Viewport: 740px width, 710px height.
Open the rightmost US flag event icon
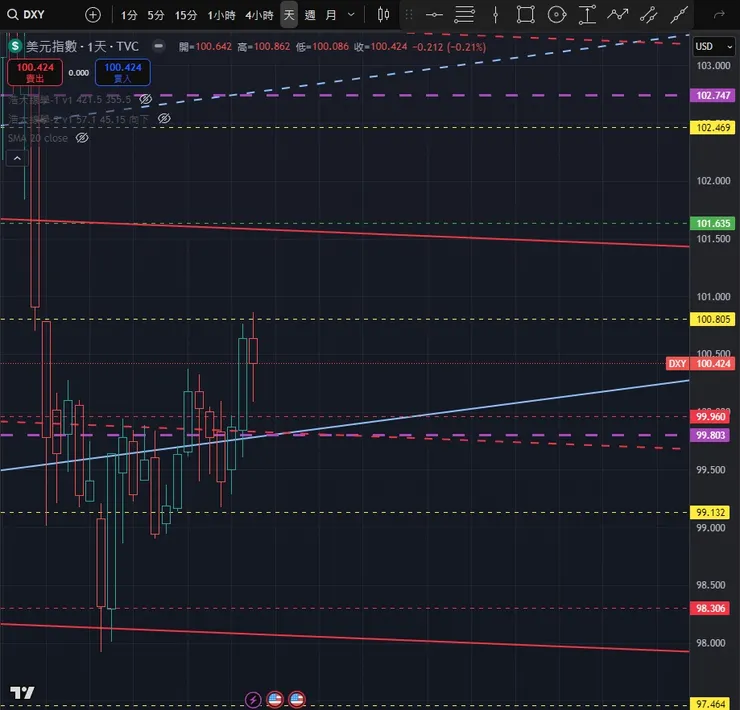[296, 699]
